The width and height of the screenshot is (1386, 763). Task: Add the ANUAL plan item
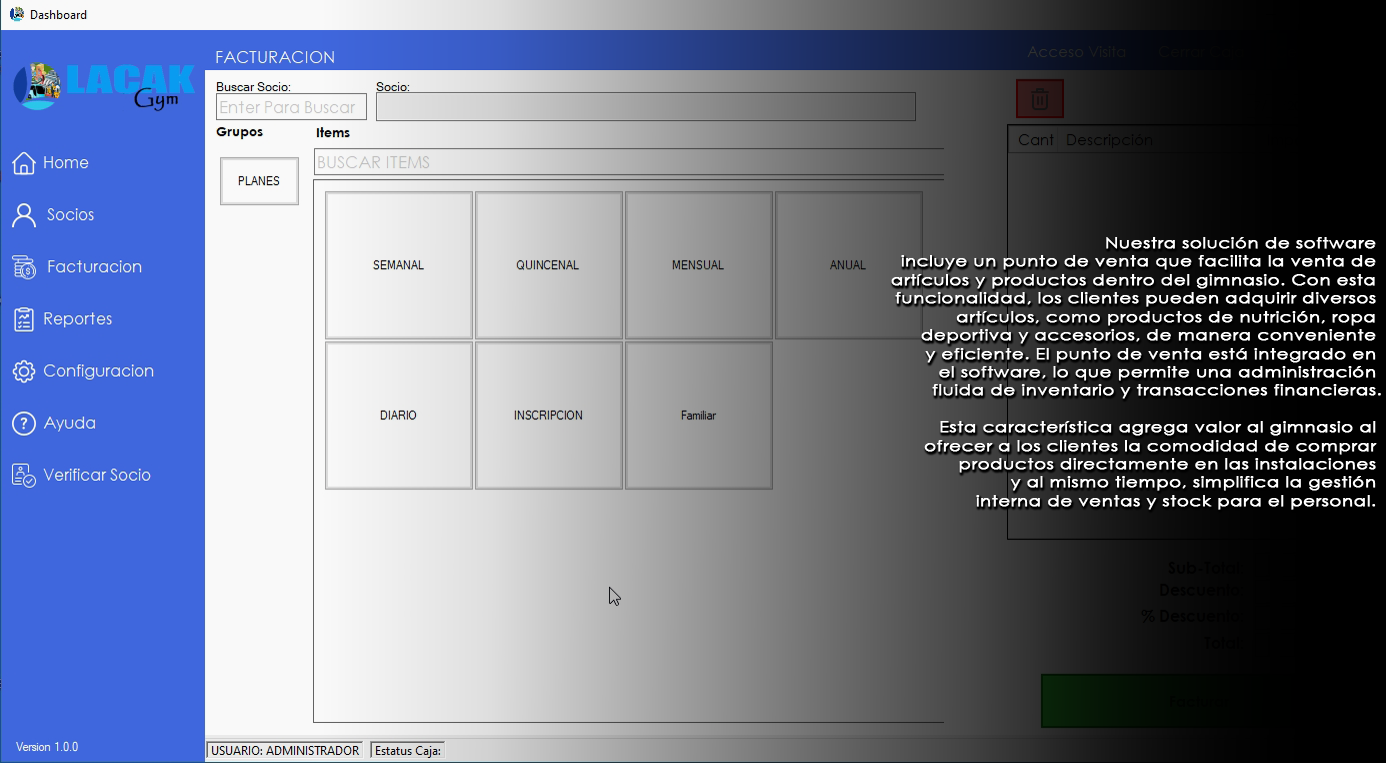click(x=848, y=265)
